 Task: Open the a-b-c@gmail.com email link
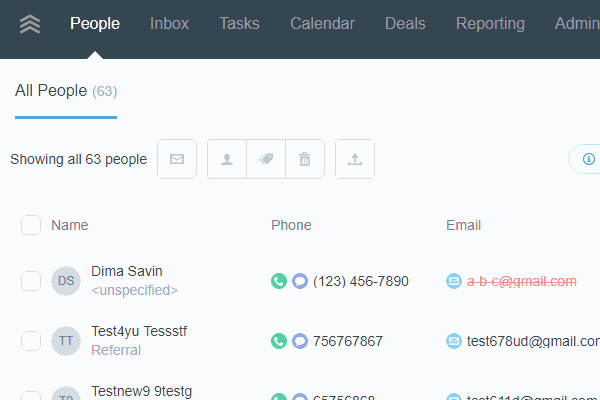pos(521,281)
